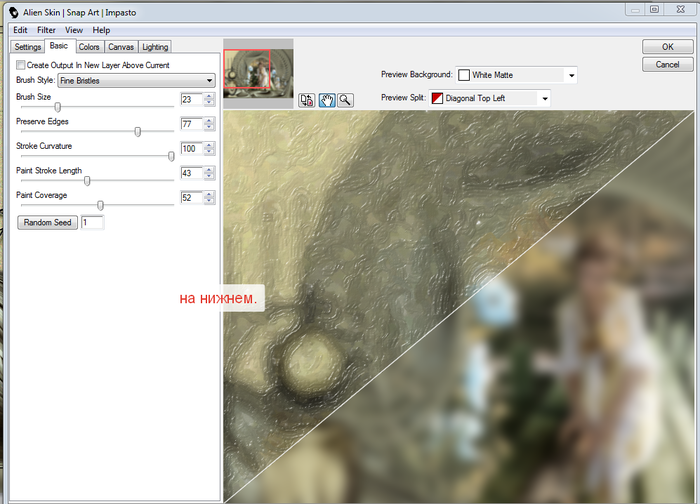
Task: Maximize the Snap Art window
Action: point(654,10)
